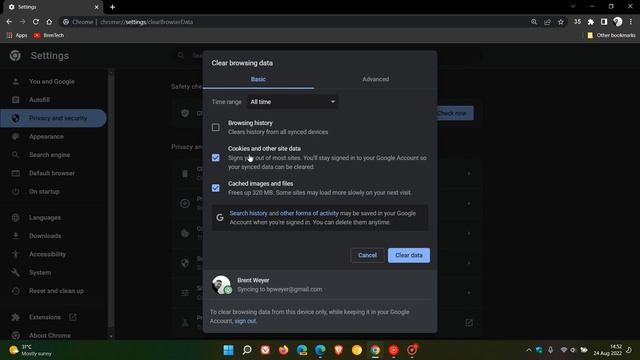
Task: Show hidden tray icons chevron
Action: tap(529, 350)
